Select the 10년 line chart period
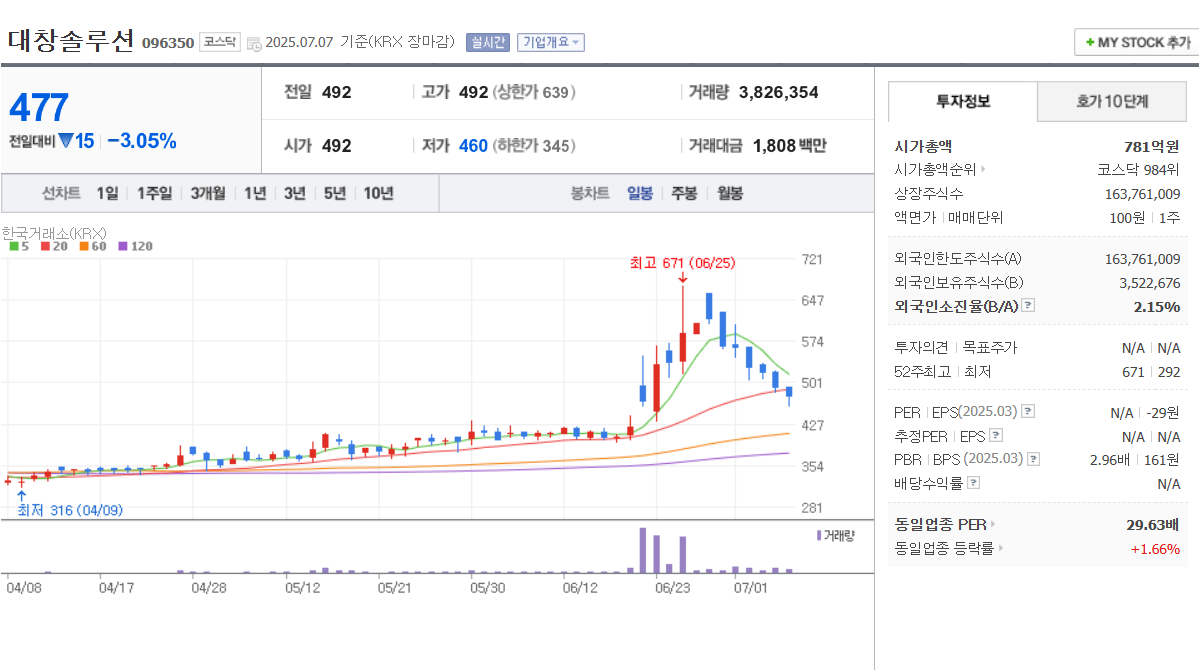 pos(379,193)
